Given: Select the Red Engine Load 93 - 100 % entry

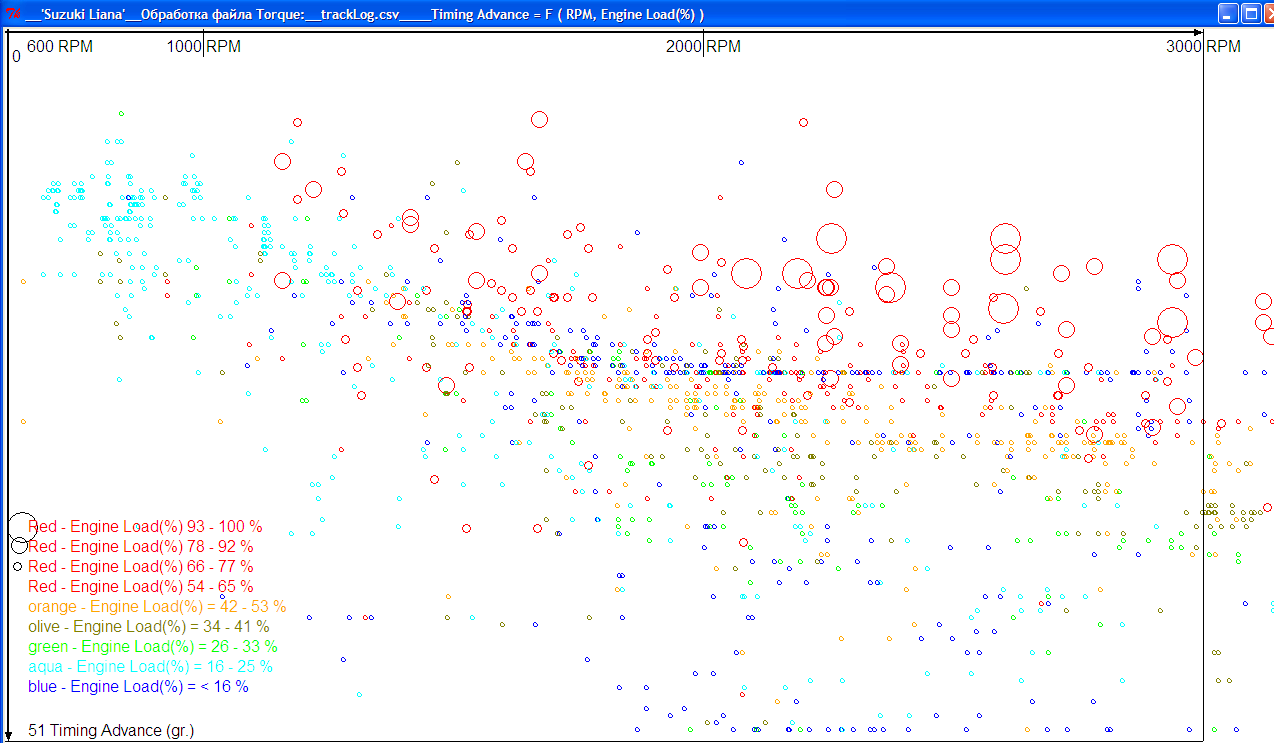Looking at the screenshot, I should point(145,526).
